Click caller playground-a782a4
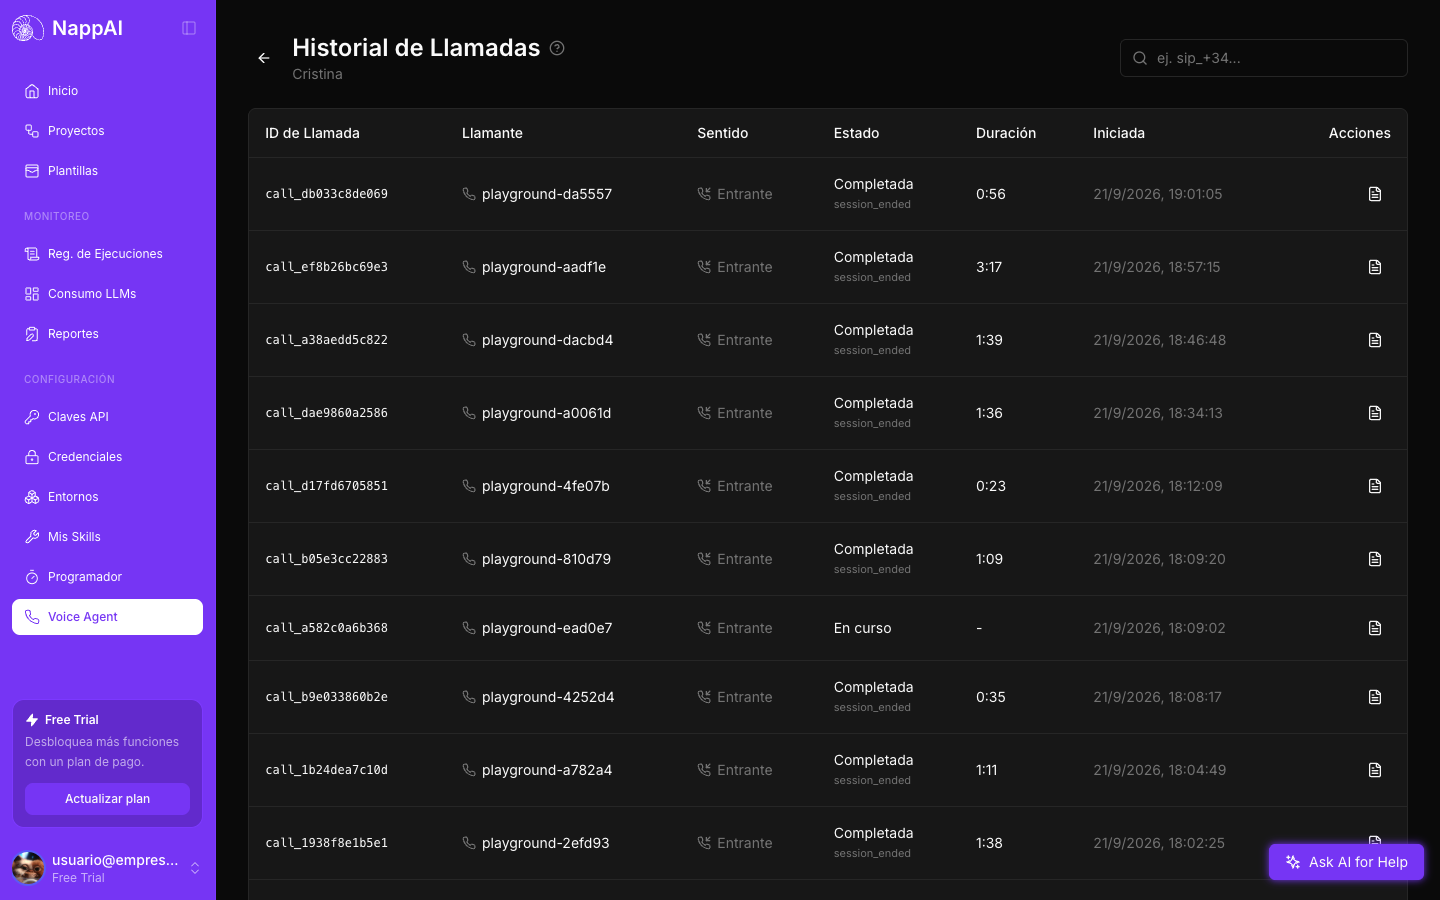This screenshot has height=900, width=1440. tap(547, 770)
